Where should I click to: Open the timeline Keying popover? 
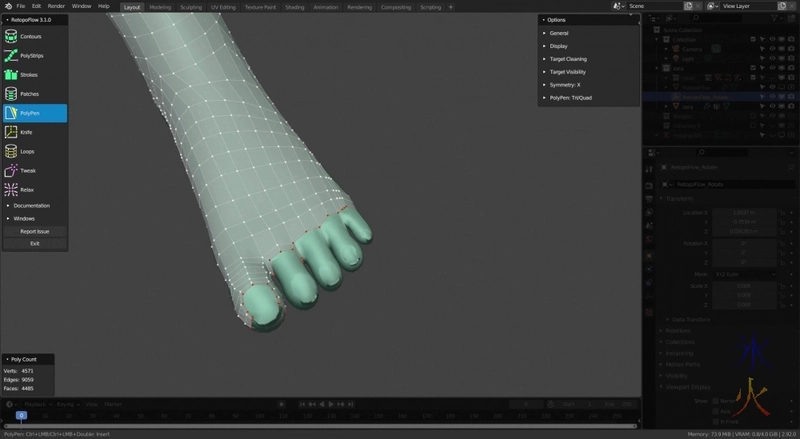click(67, 404)
